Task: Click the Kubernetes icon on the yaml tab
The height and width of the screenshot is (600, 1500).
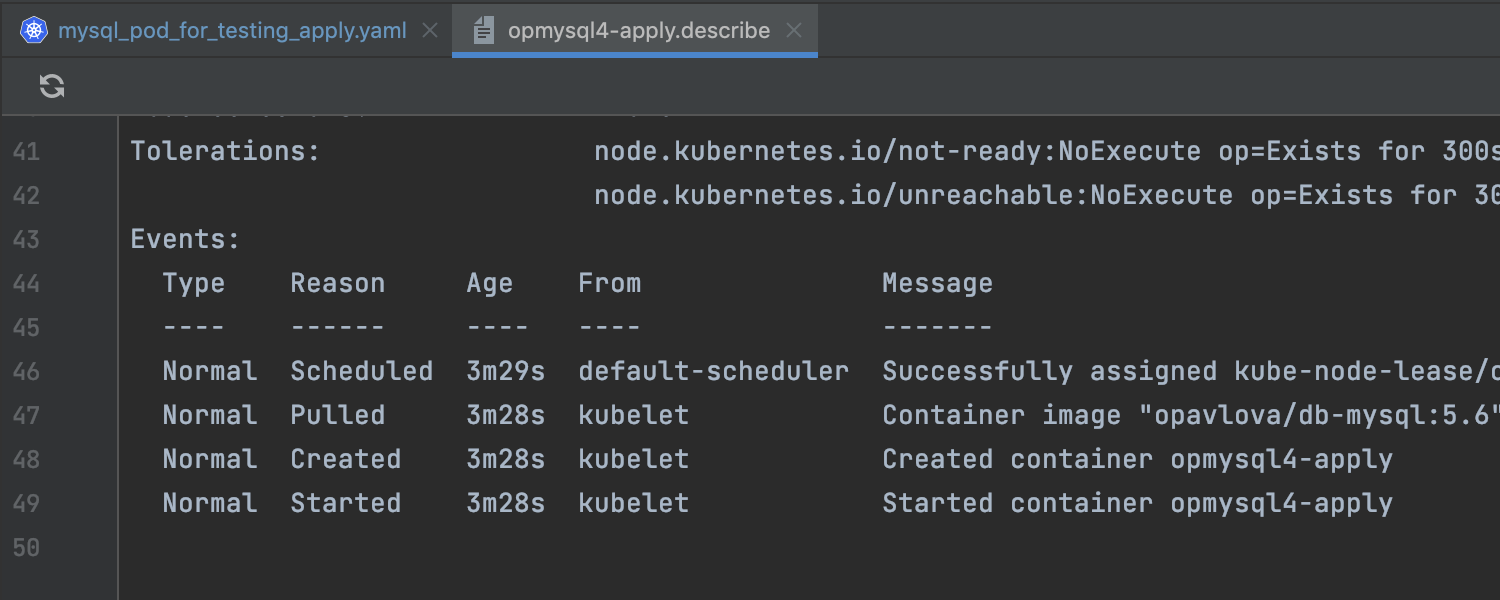Action: pyautogui.click(x=35, y=31)
